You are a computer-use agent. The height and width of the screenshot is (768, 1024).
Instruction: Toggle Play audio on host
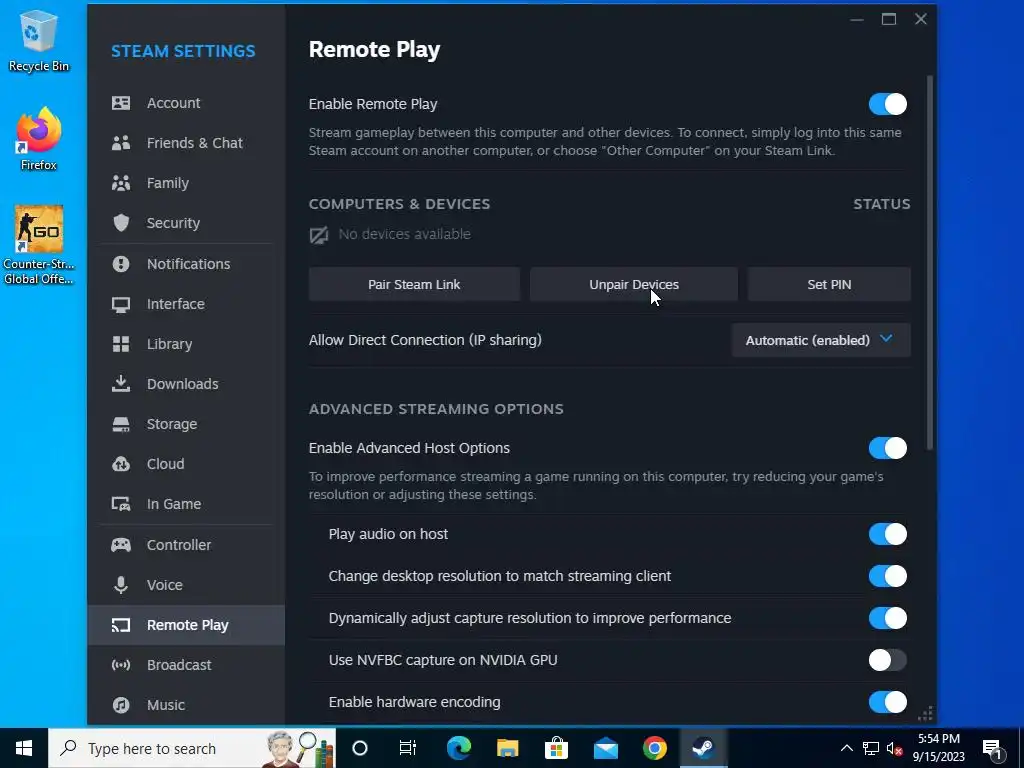[888, 534]
